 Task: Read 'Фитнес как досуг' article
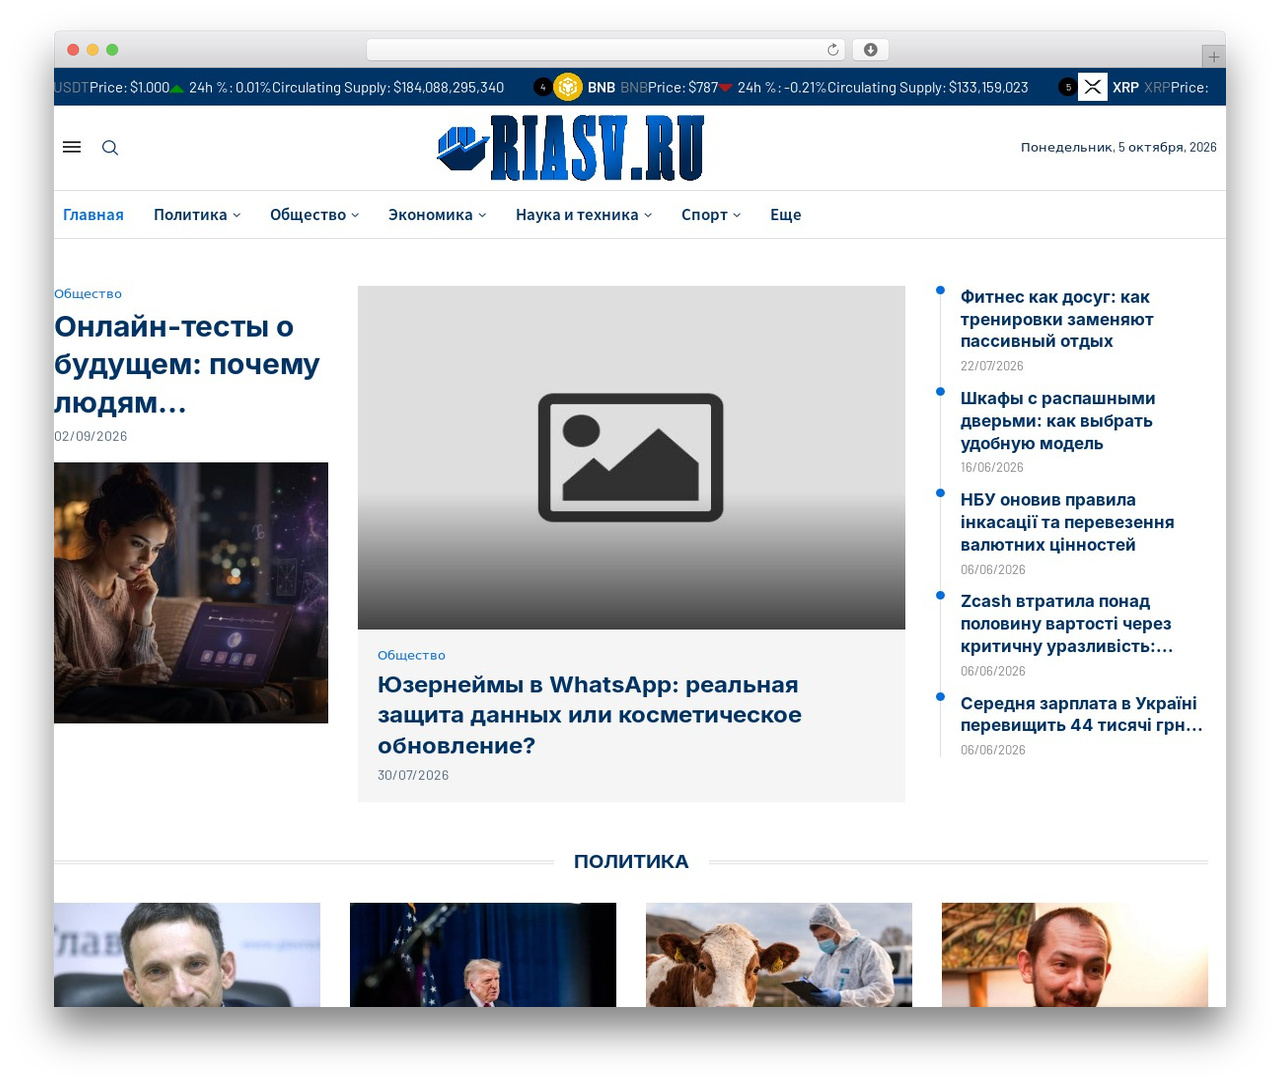[1057, 319]
